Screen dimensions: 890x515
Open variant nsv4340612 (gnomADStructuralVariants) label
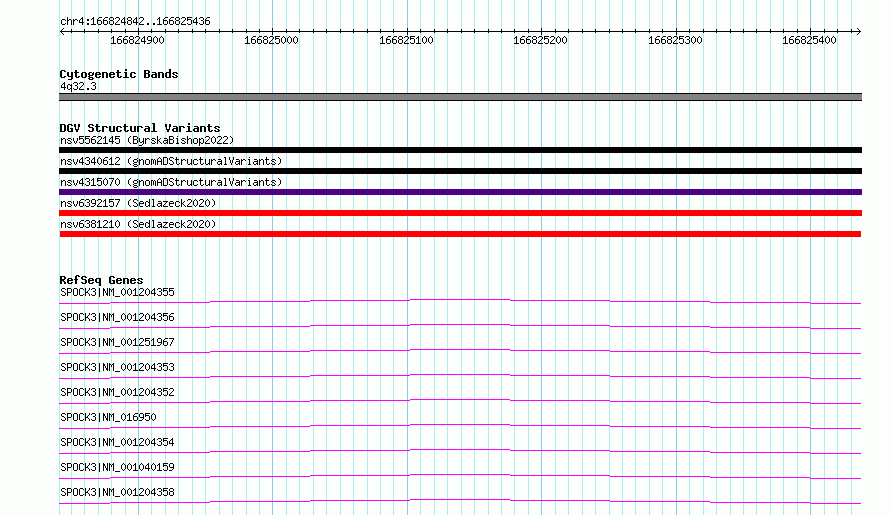[171, 161]
